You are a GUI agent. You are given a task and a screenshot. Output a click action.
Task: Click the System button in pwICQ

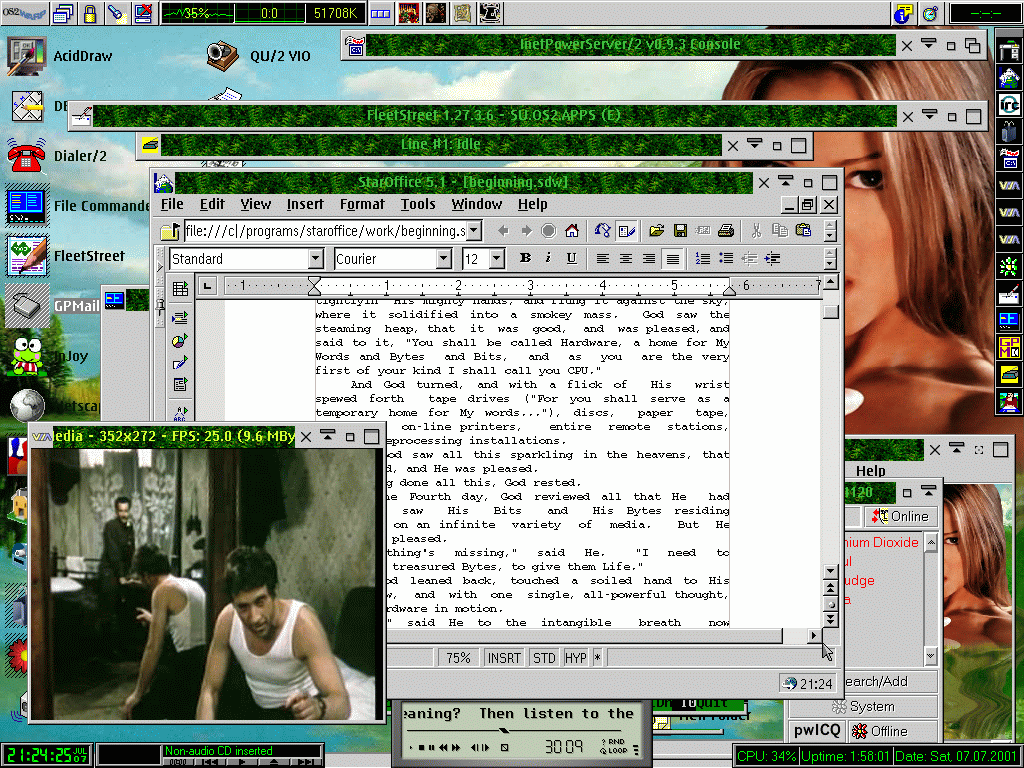click(x=863, y=707)
